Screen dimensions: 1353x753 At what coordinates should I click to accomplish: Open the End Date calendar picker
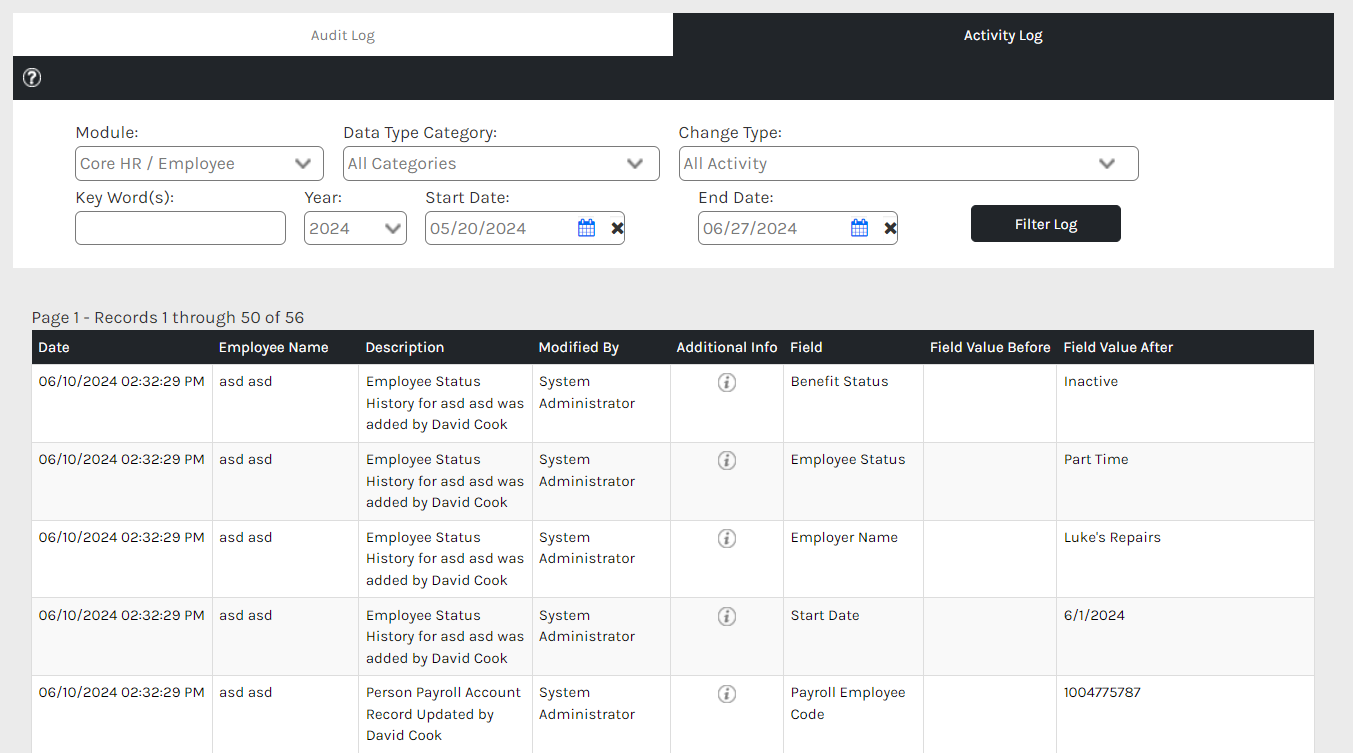pyautogui.click(x=860, y=228)
